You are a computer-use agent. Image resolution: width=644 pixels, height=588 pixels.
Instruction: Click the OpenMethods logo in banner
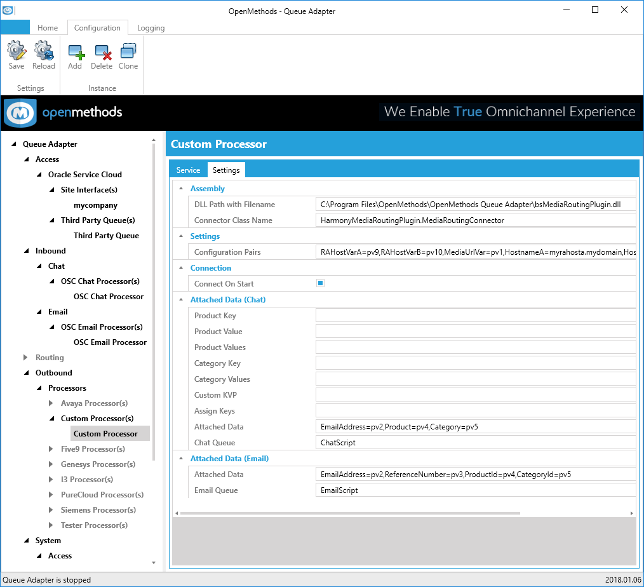pos(21,113)
